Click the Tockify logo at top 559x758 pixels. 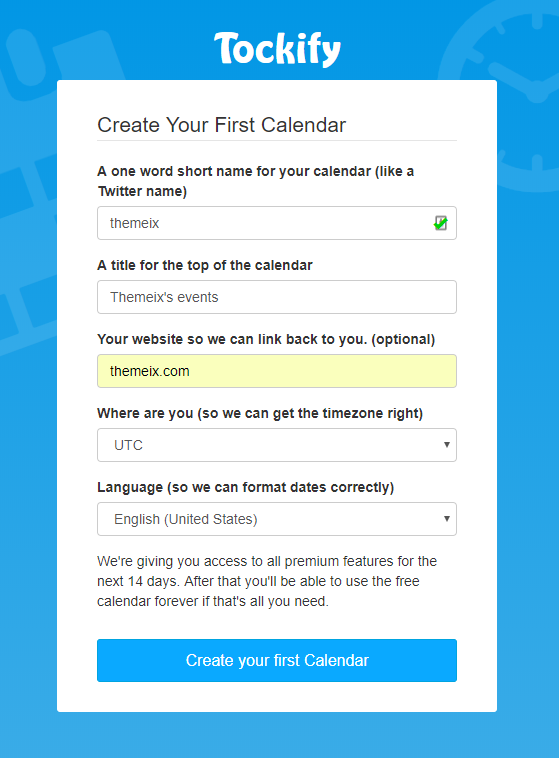click(278, 49)
